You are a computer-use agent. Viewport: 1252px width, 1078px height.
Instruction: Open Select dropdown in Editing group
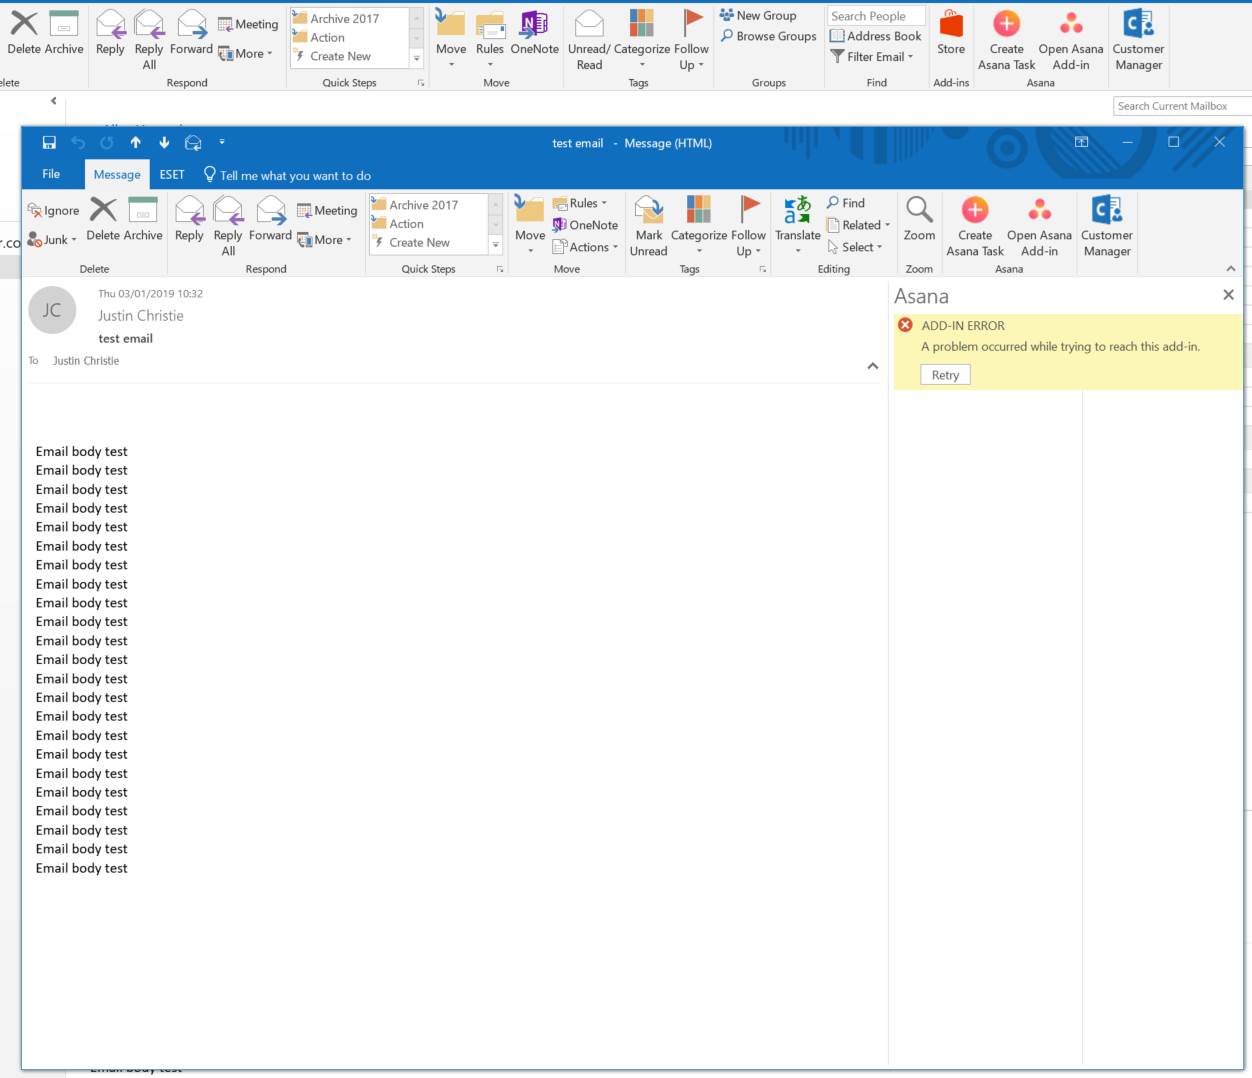855,247
